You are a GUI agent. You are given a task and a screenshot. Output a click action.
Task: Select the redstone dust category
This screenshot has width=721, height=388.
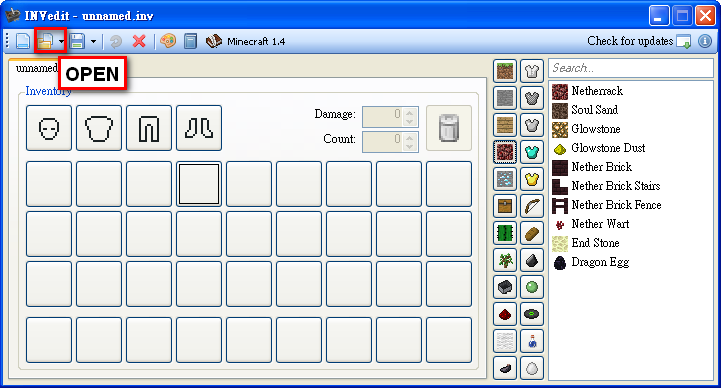point(505,314)
